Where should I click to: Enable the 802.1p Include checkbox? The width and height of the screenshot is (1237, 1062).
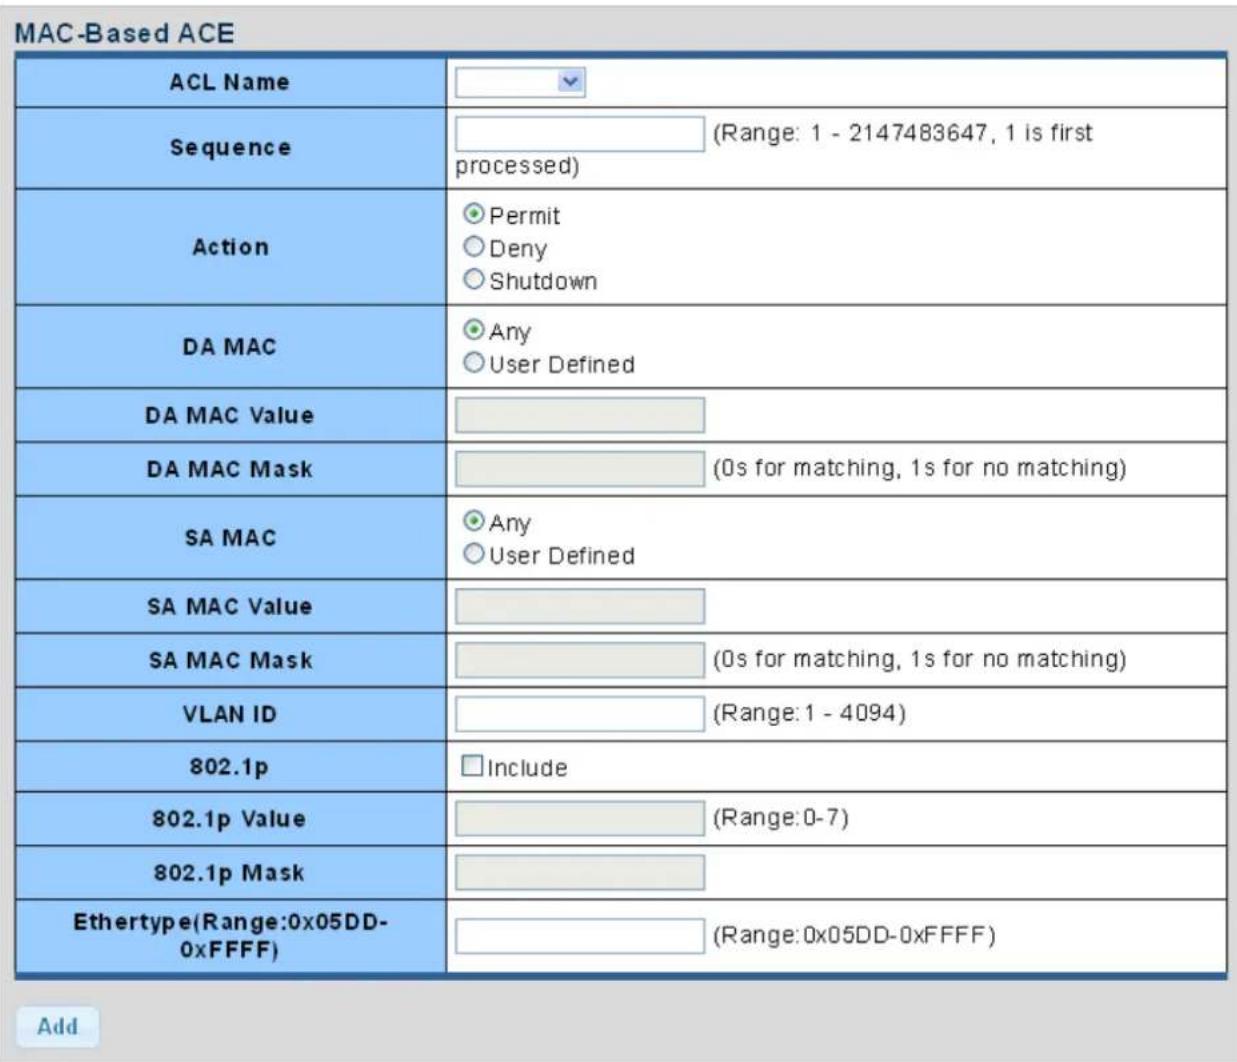pyautogui.click(x=472, y=766)
